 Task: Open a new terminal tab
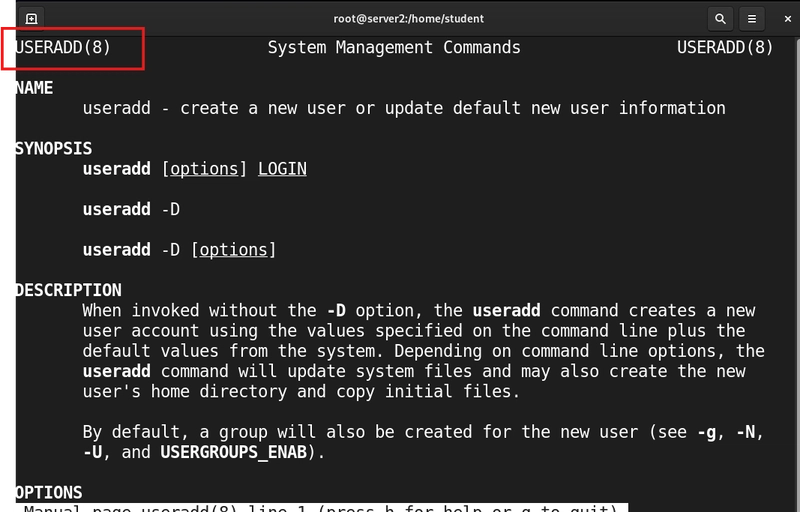31,19
